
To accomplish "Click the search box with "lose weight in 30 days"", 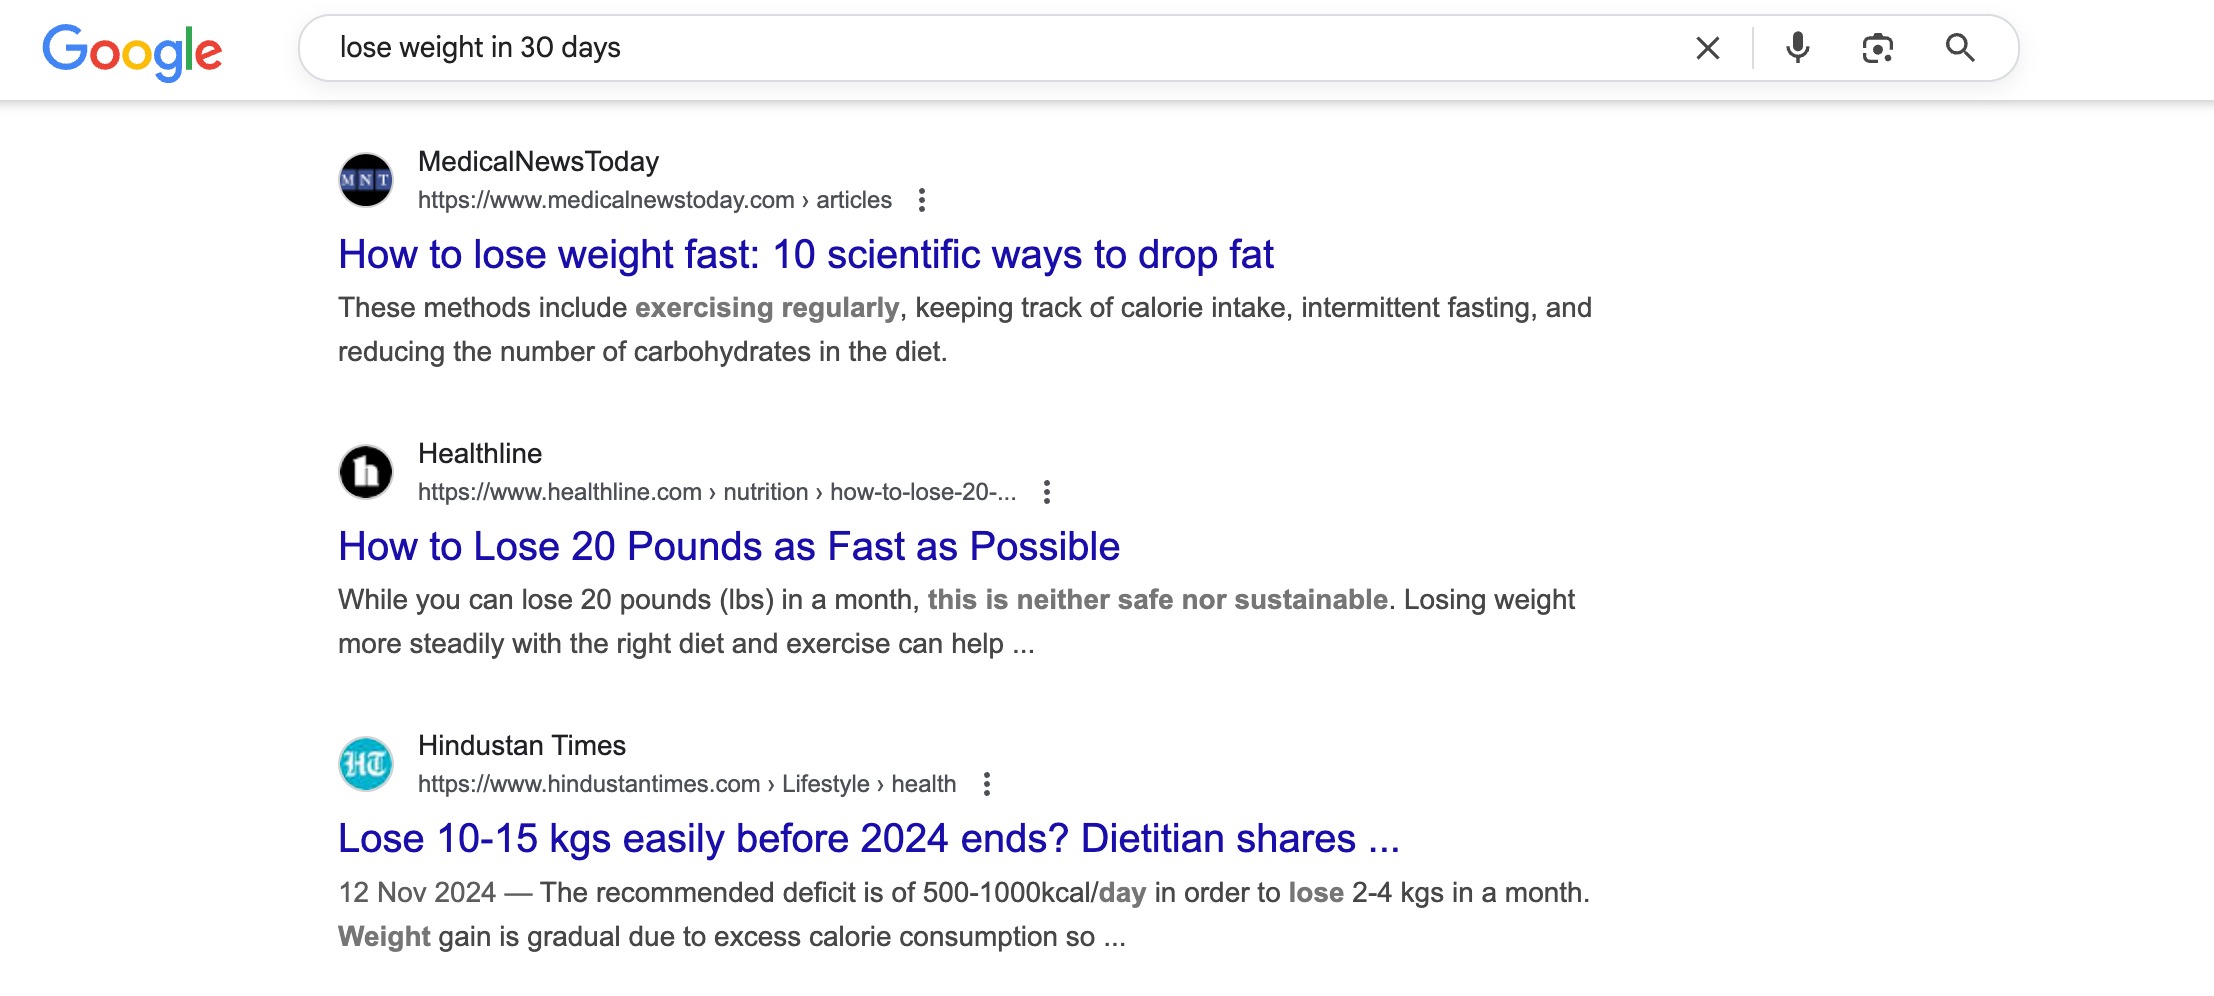I will pyautogui.click(x=1000, y=48).
